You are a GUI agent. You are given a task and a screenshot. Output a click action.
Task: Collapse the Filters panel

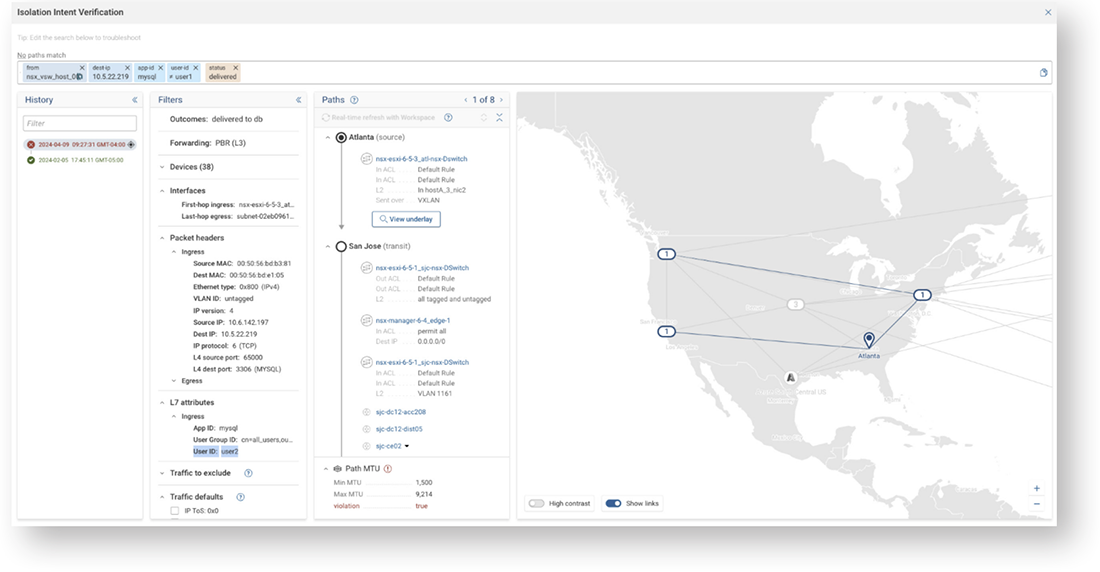pyautogui.click(x=298, y=100)
